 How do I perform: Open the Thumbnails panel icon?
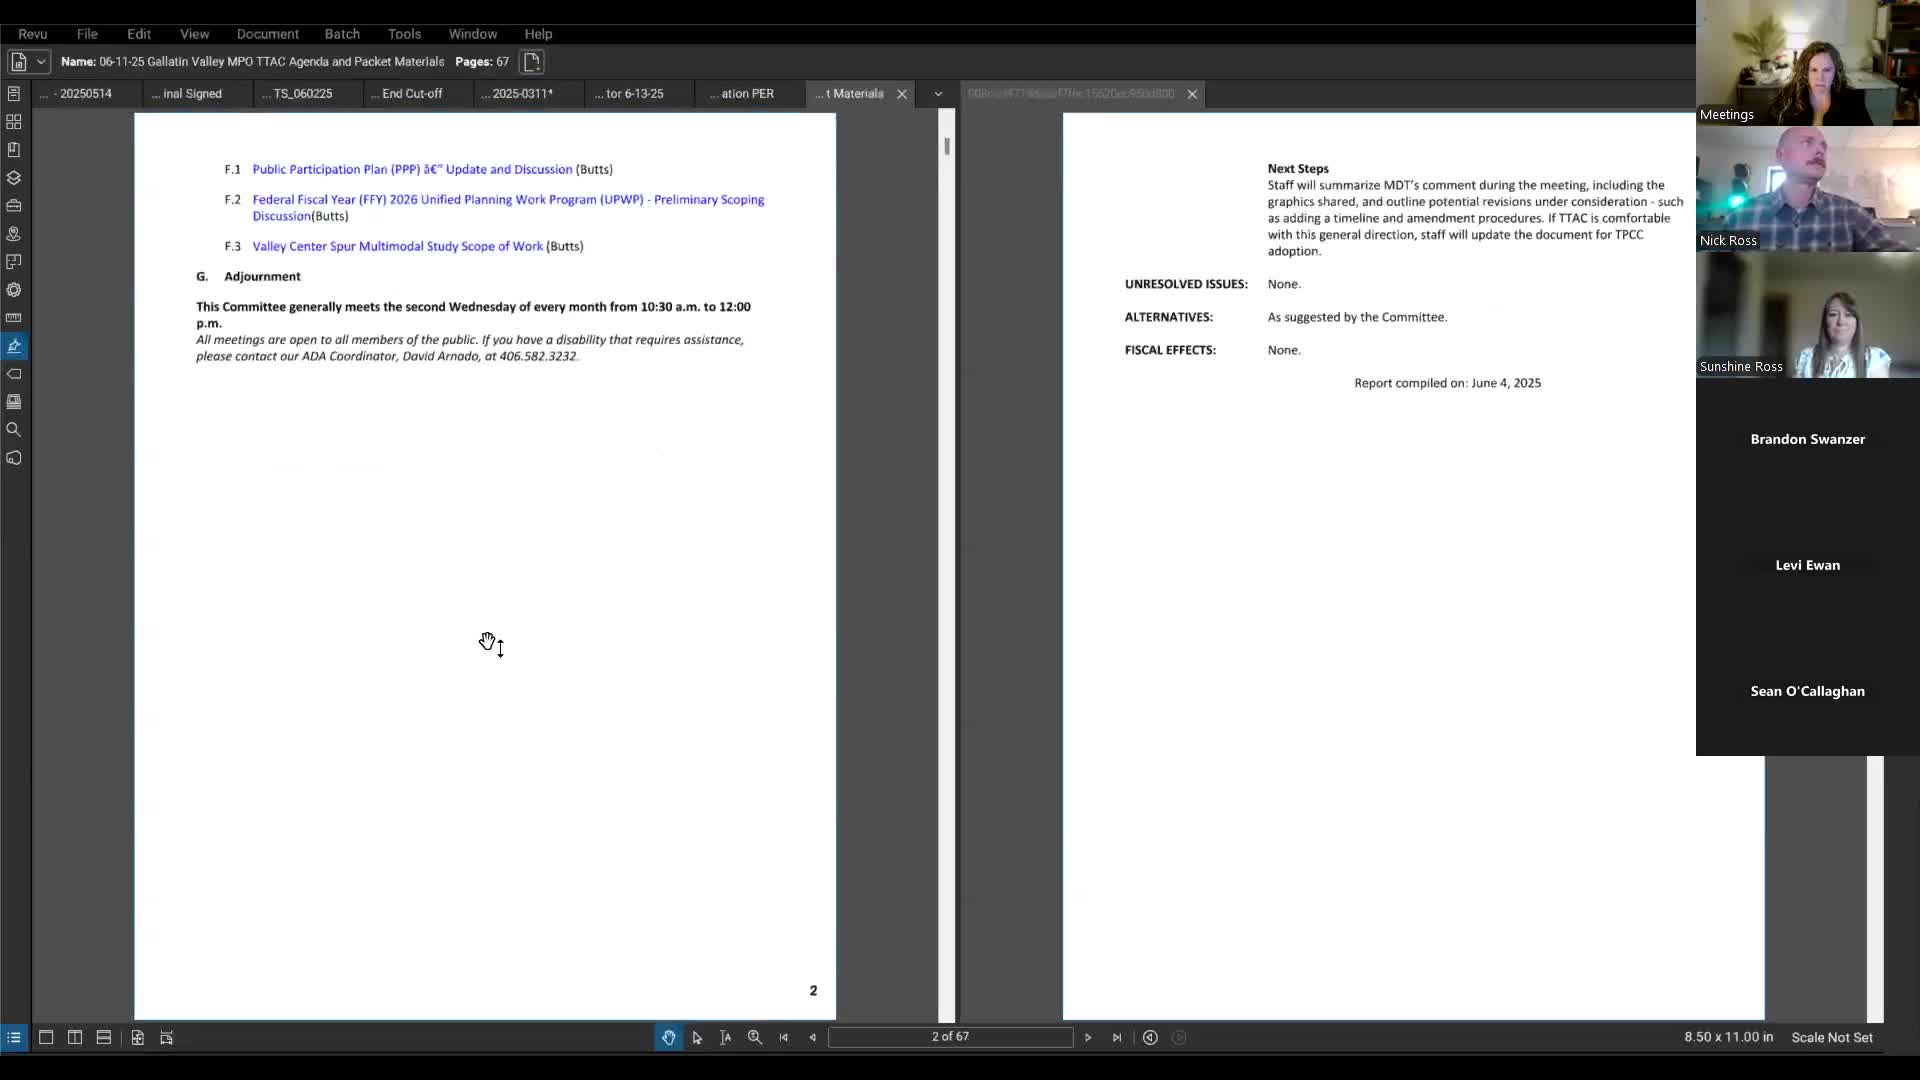14,122
